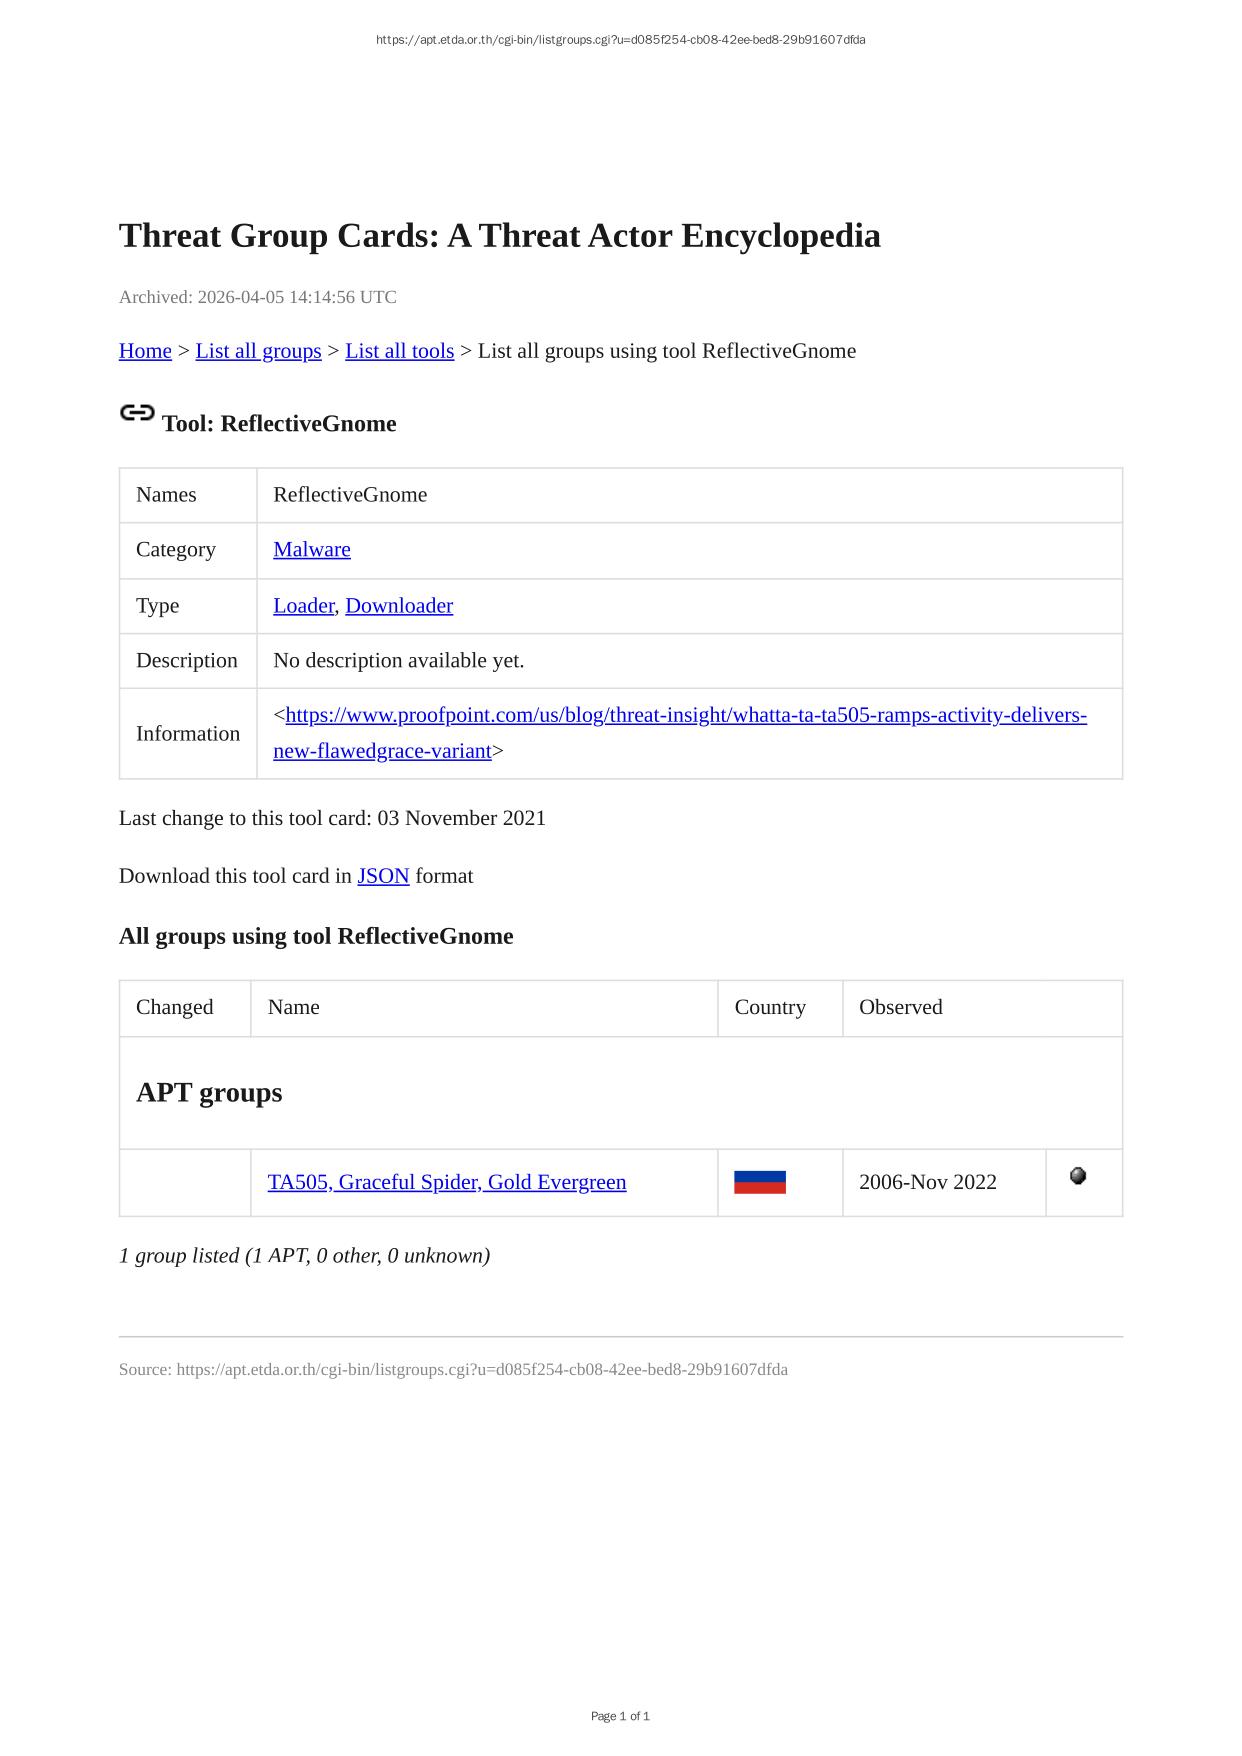This screenshot has width=1242, height=1756.
Task: Click the APT groups section heading
Action: (x=209, y=1092)
